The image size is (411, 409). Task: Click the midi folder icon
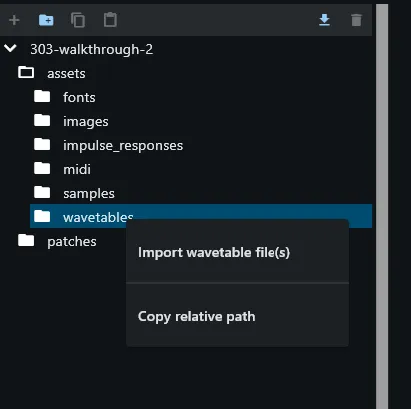tap(42, 169)
